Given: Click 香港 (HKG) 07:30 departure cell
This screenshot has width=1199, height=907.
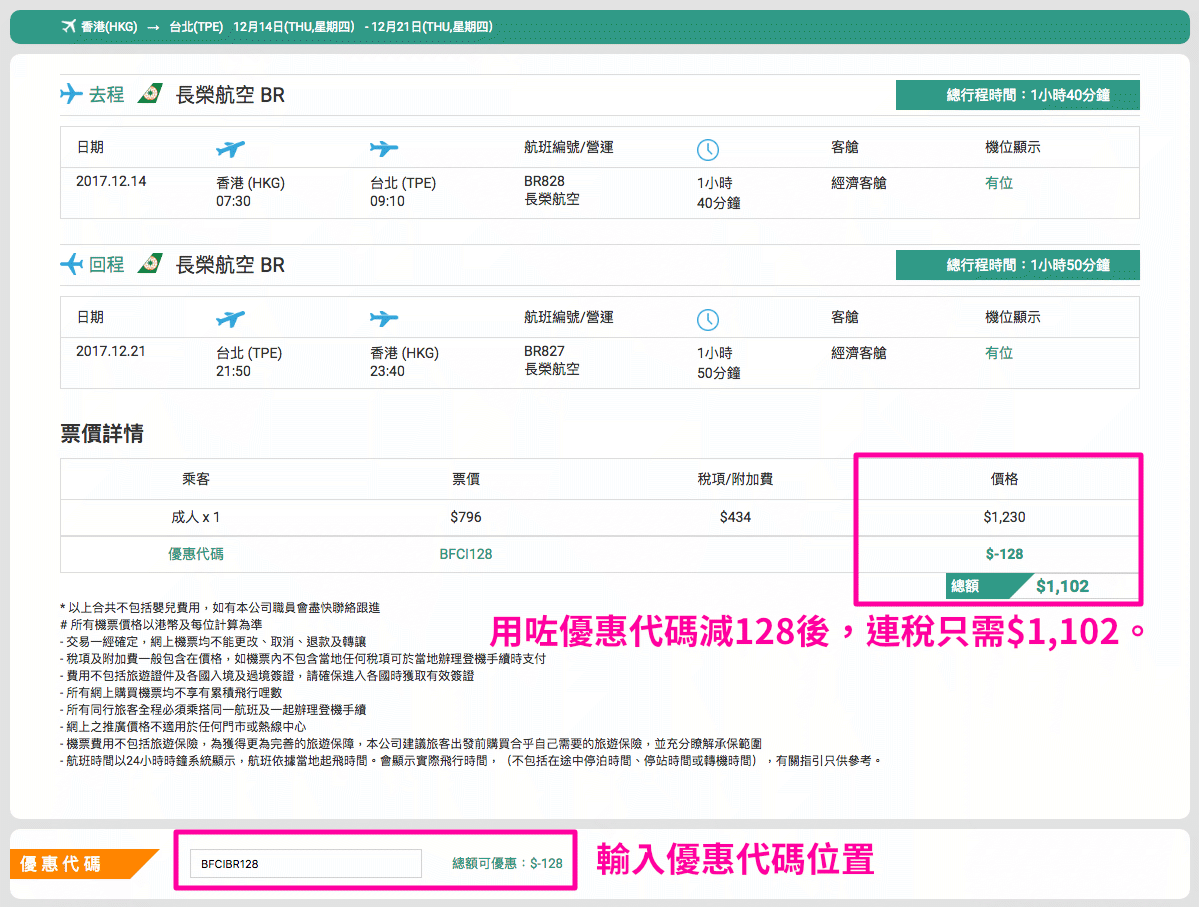Looking at the screenshot, I should coord(251,192).
